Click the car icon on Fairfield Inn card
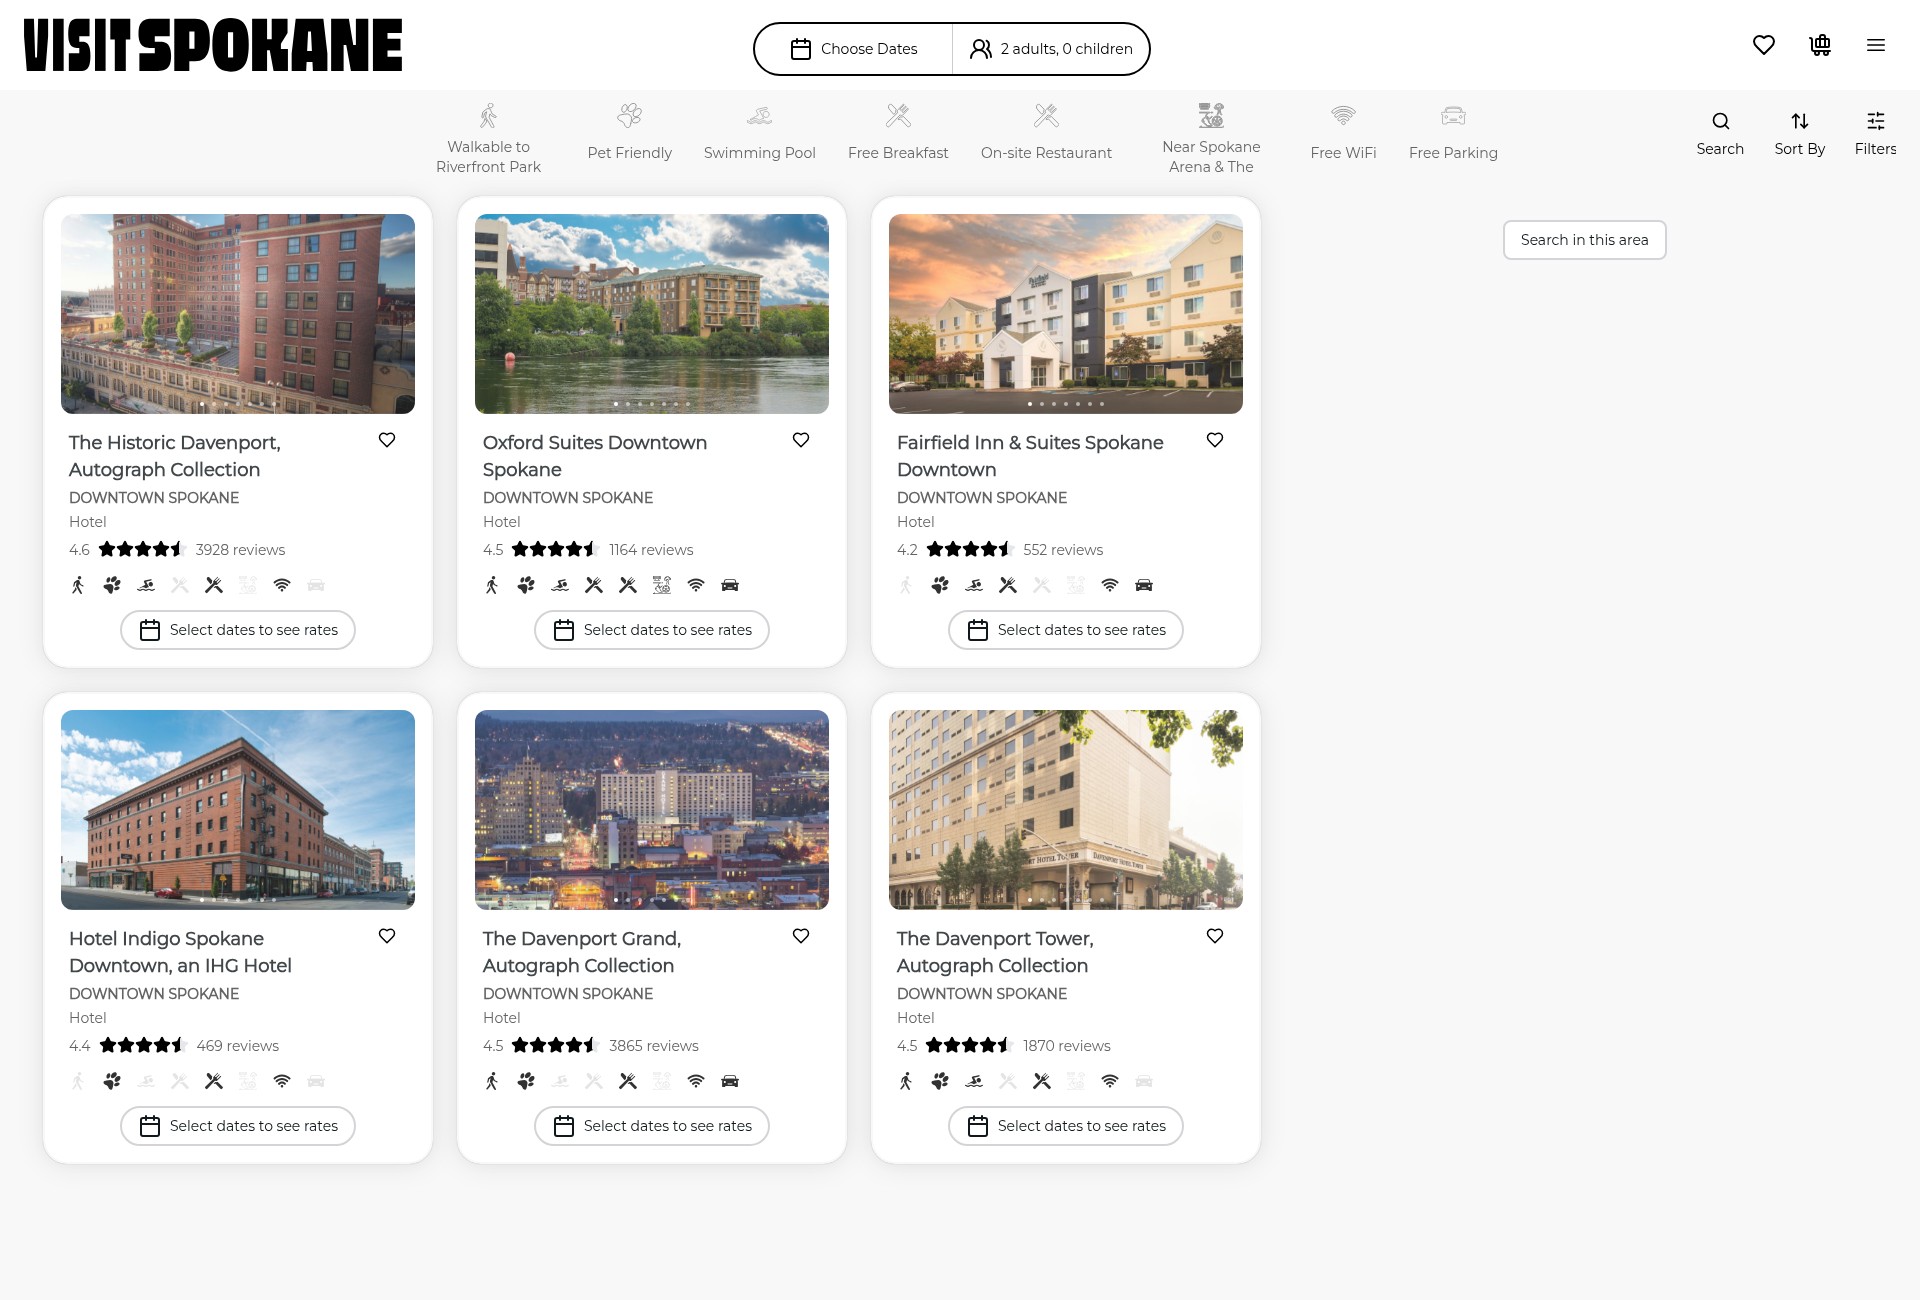Image resolution: width=1920 pixels, height=1300 pixels. click(1144, 585)
